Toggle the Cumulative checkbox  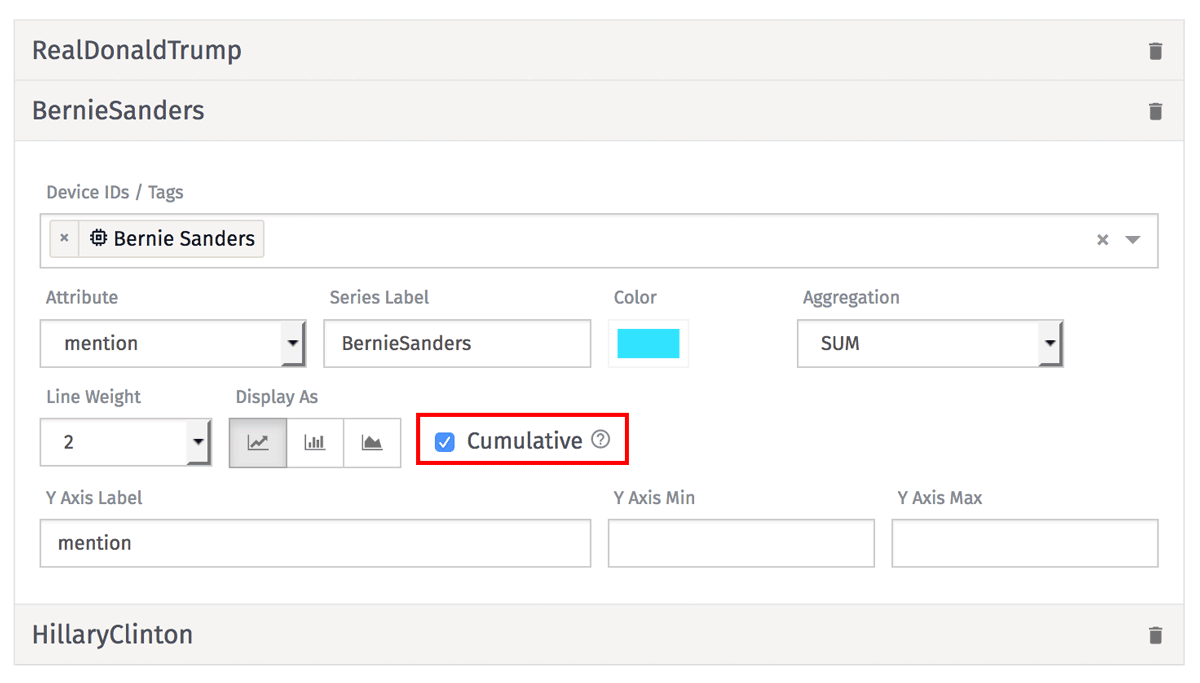445,441
